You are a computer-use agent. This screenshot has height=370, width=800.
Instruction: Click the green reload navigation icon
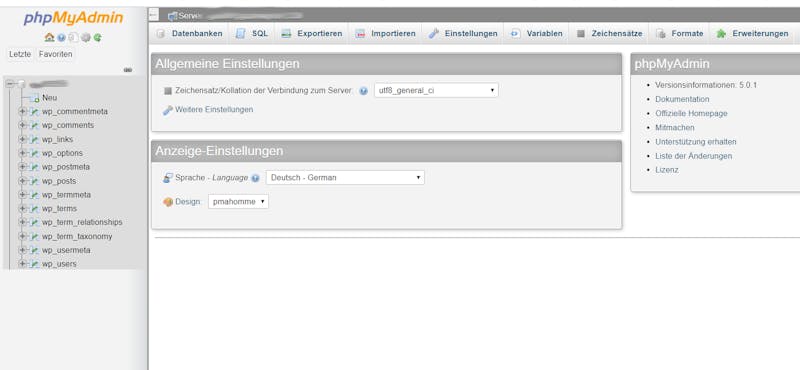tap(97, 37)
